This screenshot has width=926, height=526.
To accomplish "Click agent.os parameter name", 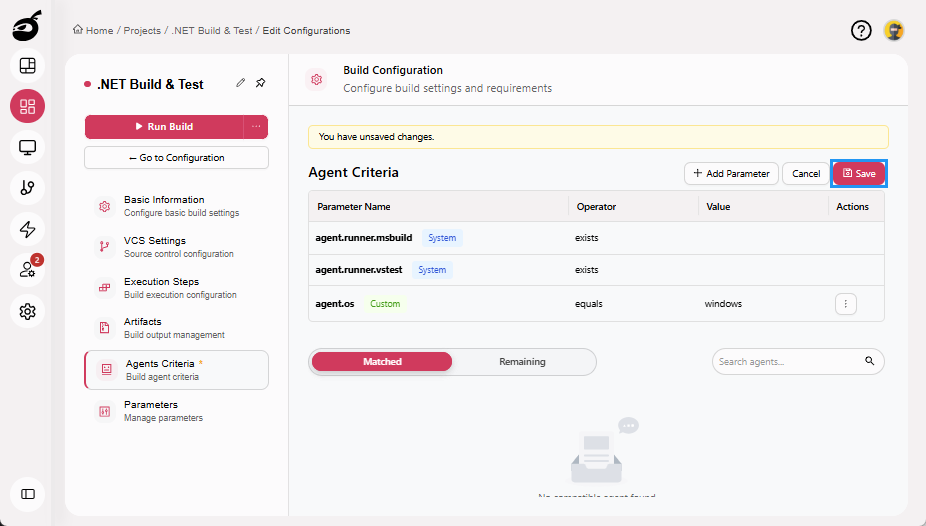I will tap(335, 304).
